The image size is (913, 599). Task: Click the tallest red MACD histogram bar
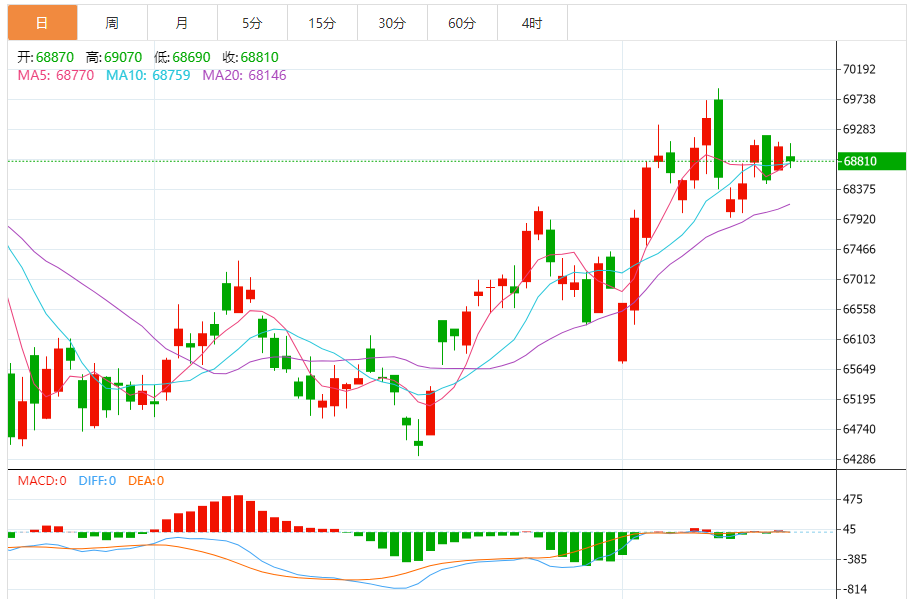[238, 513]
